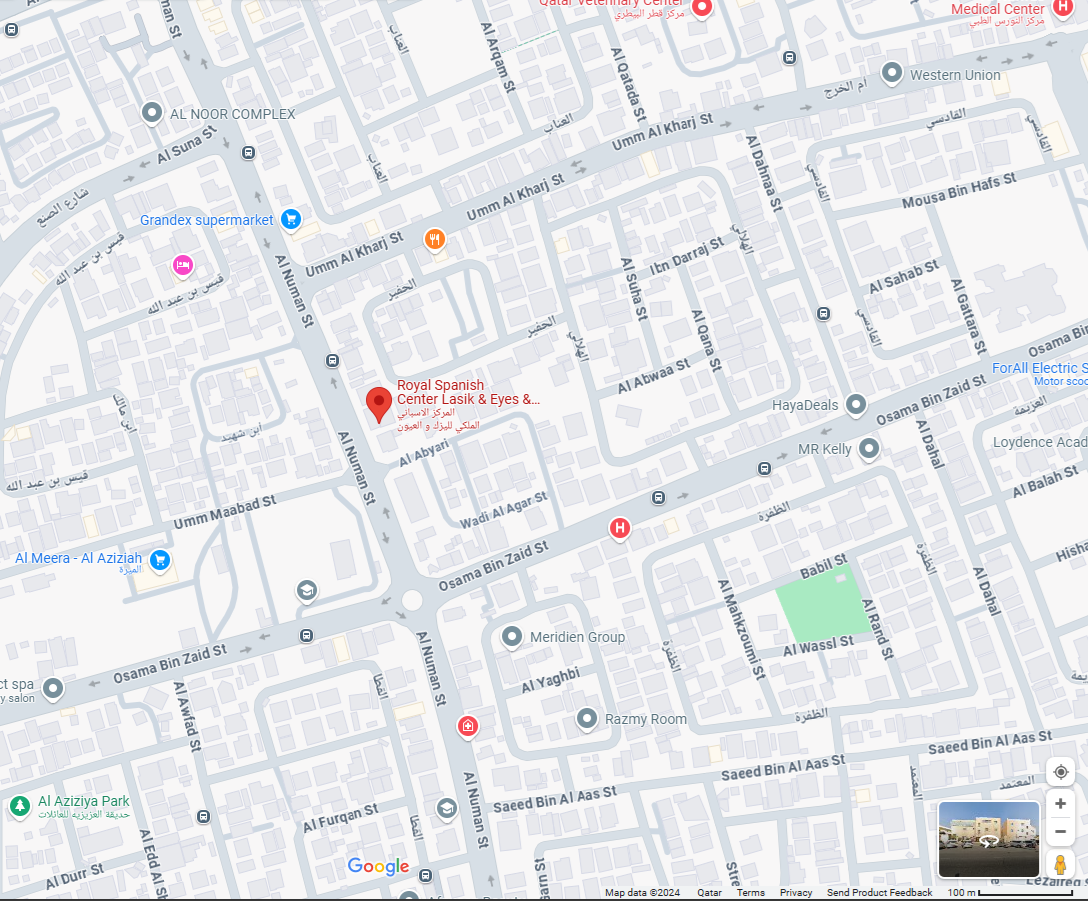Click the Mousa Bin Hafs St label
This screenshot has width=1088, height=901.
tap(959, 191)
